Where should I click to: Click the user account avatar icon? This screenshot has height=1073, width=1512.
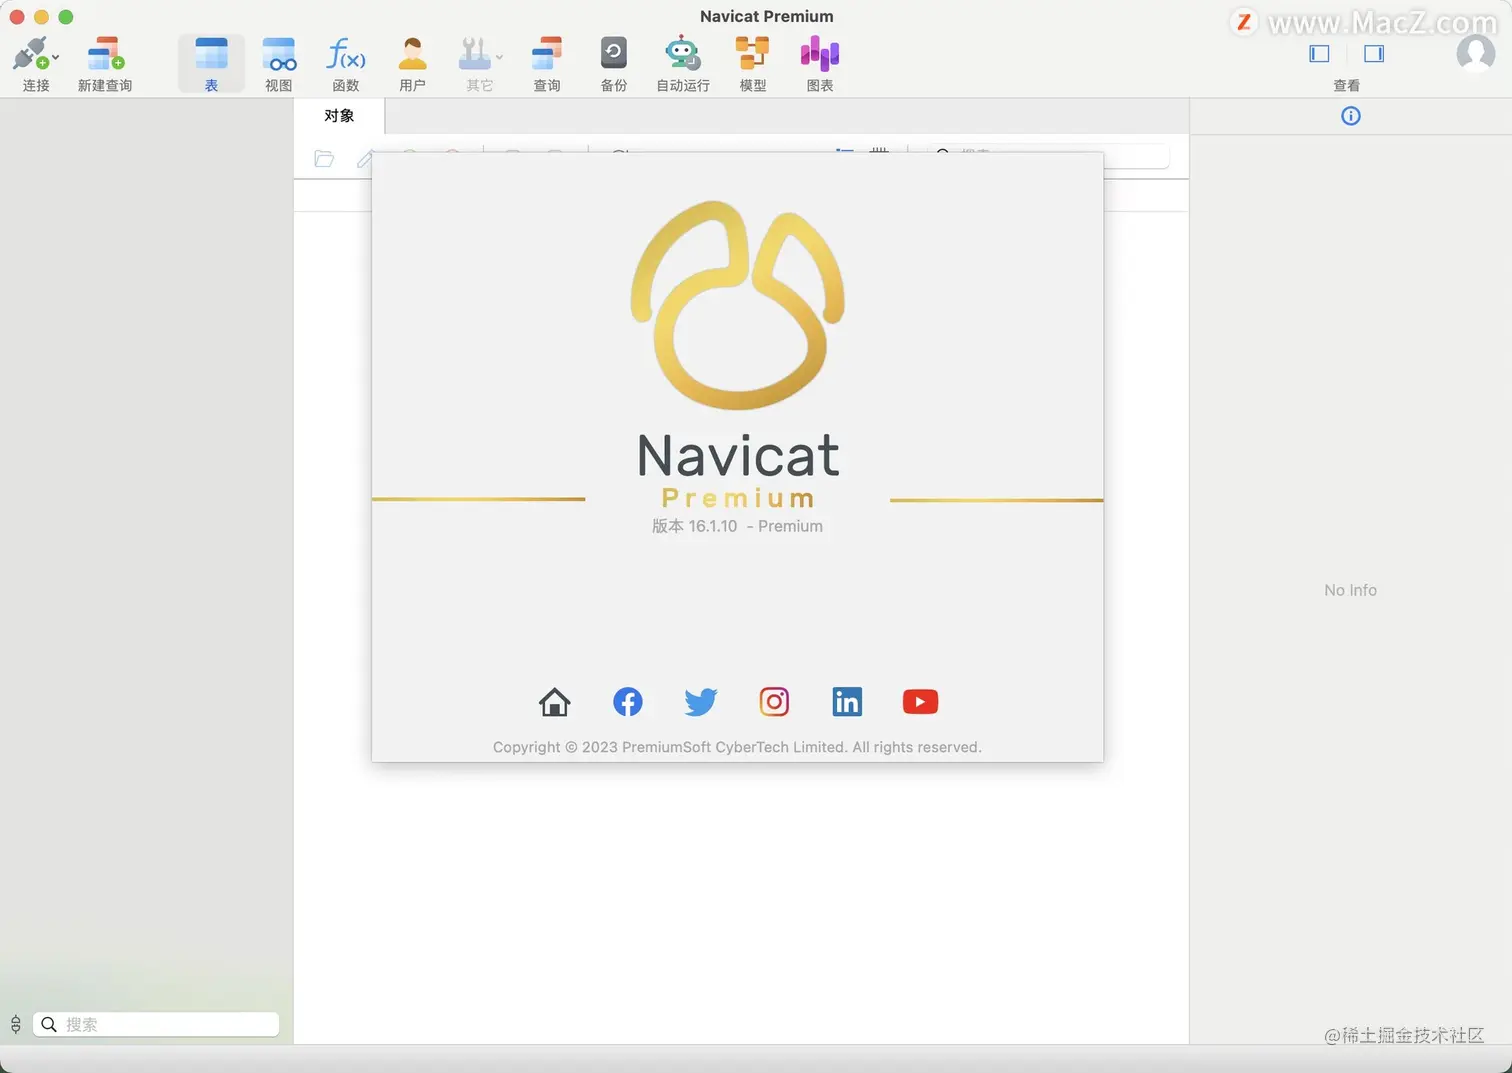1476,53
